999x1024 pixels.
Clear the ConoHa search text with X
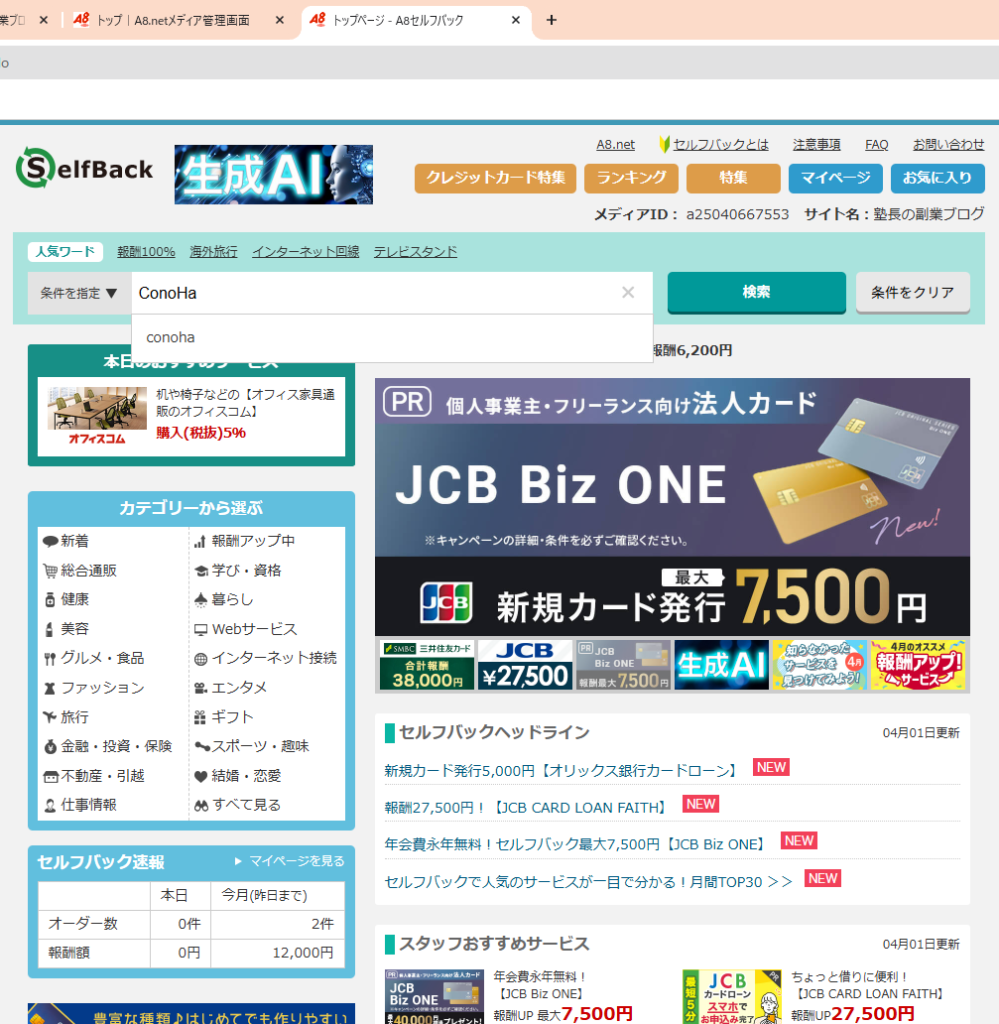pos(628,293)
